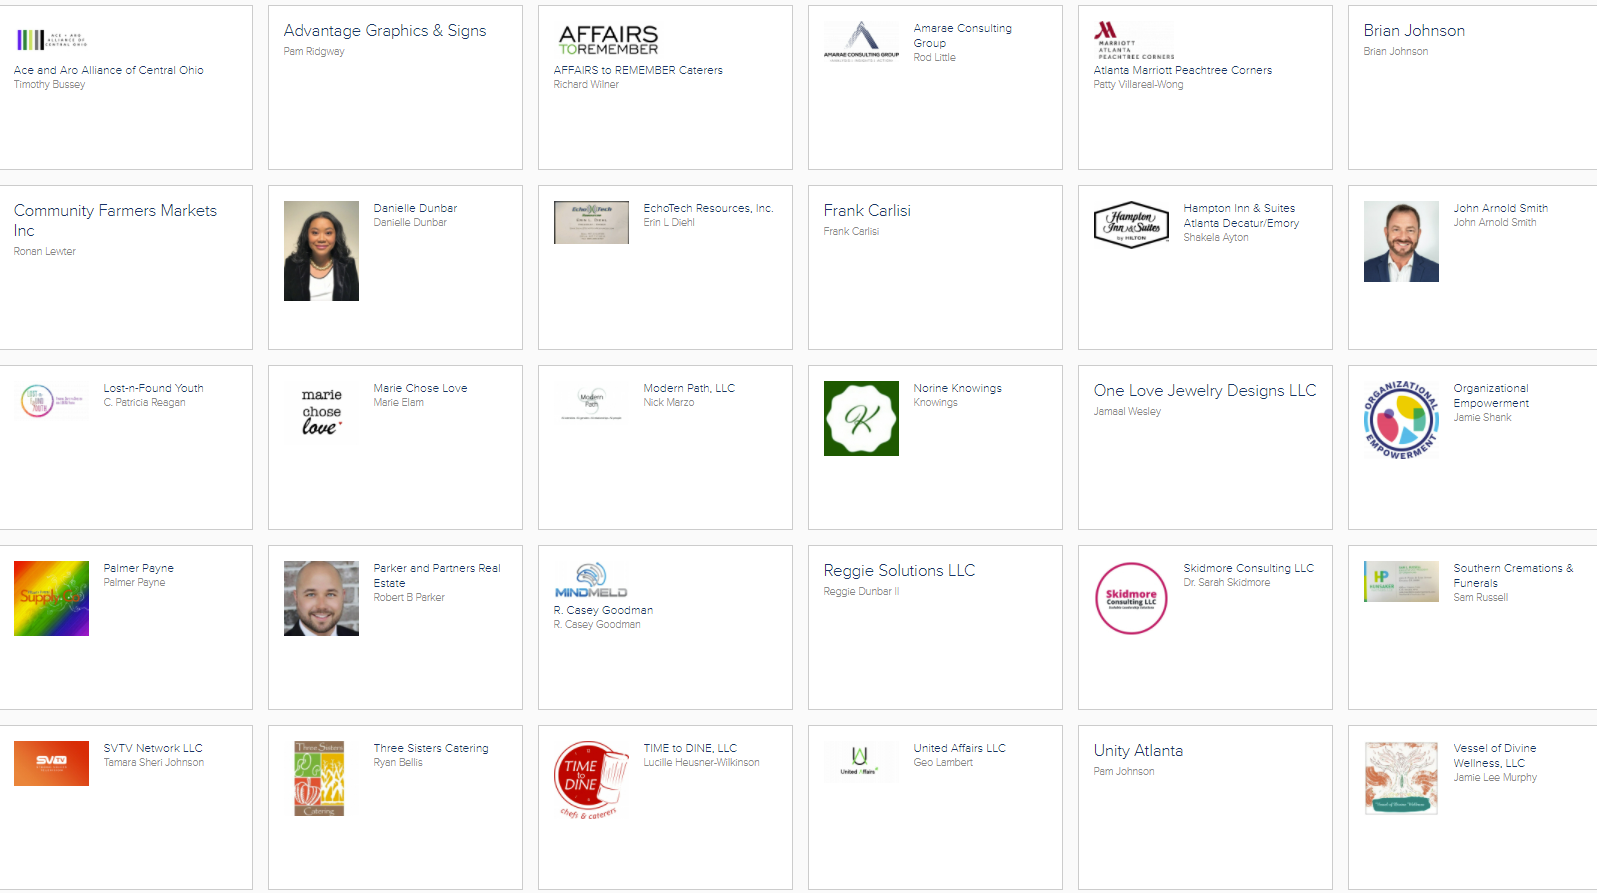Screen dimensions: 1597x893
Task: Select the Marriott Atlanta Peachtree Corners logo
Action: (1134, 40)
